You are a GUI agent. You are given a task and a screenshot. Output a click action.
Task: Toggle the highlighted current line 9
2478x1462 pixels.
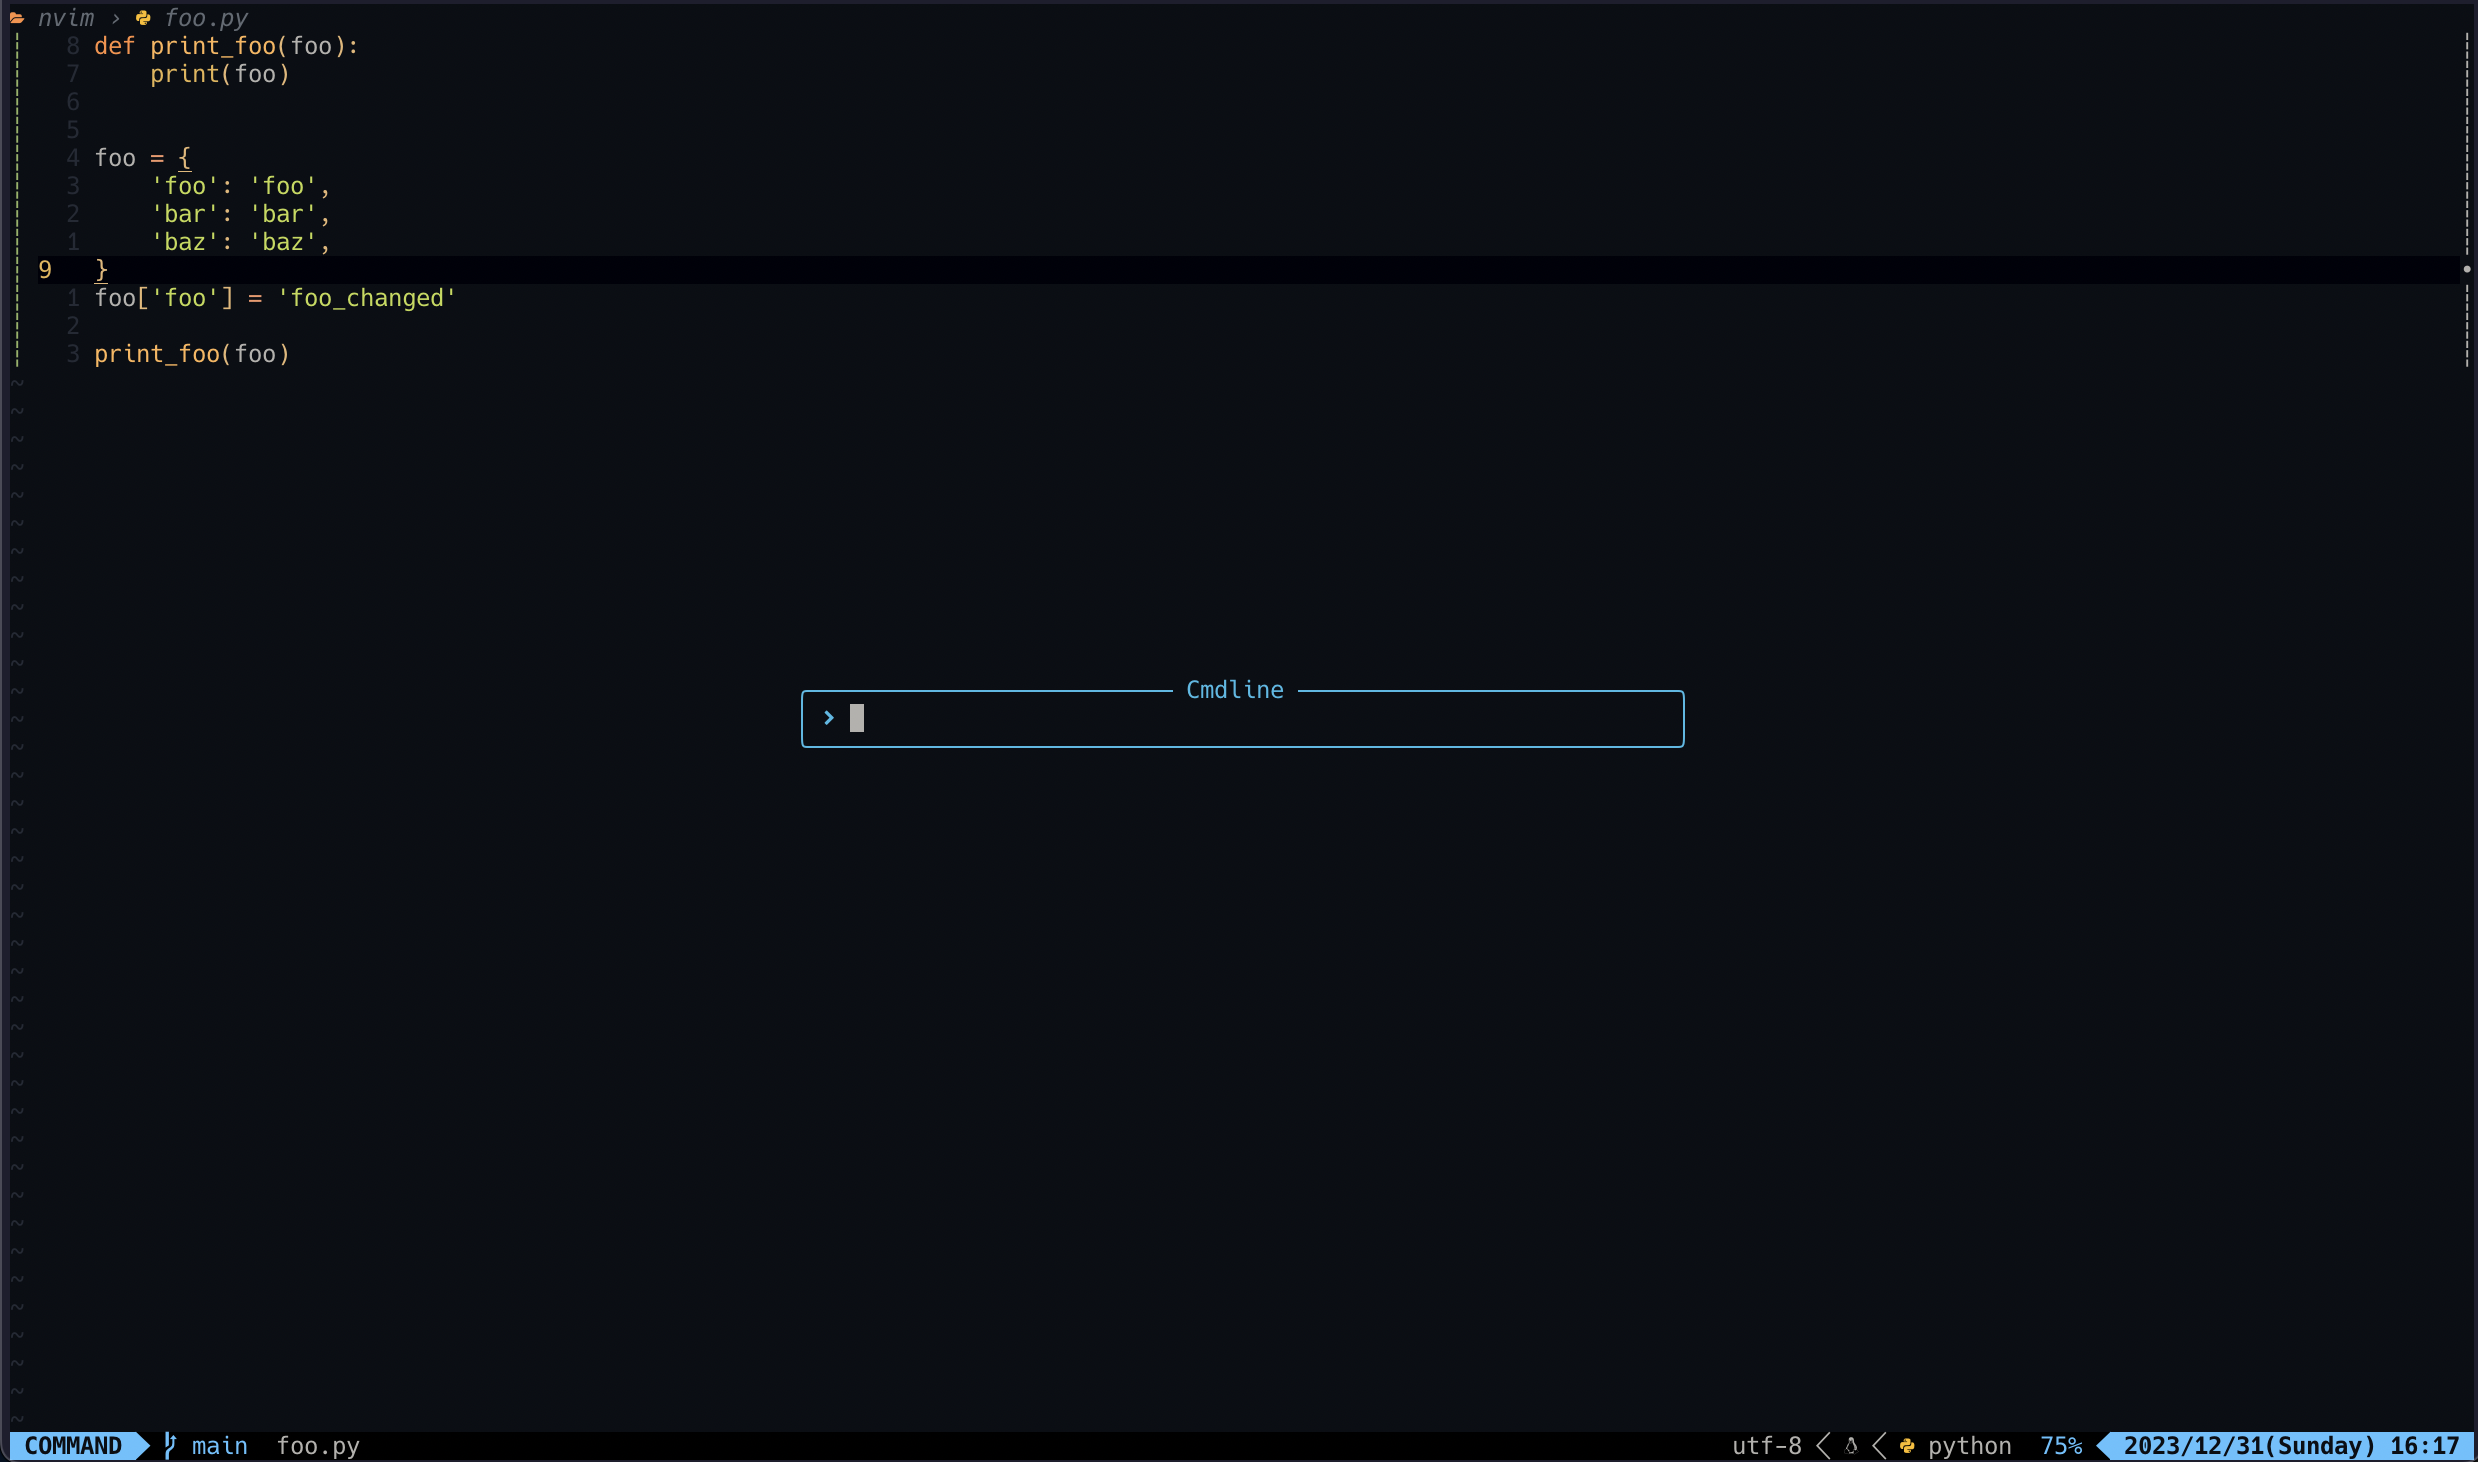[x=43, y=268]
